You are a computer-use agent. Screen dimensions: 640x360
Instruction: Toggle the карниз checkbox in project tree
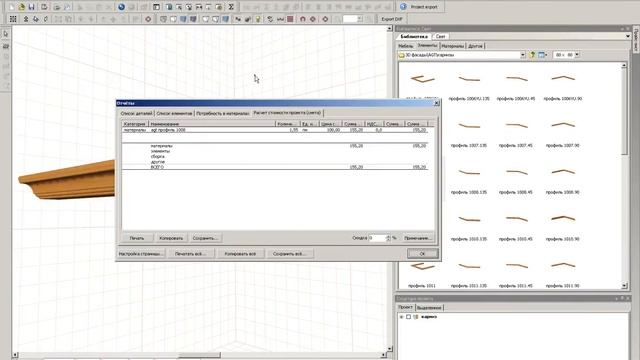tap(409, 317)
